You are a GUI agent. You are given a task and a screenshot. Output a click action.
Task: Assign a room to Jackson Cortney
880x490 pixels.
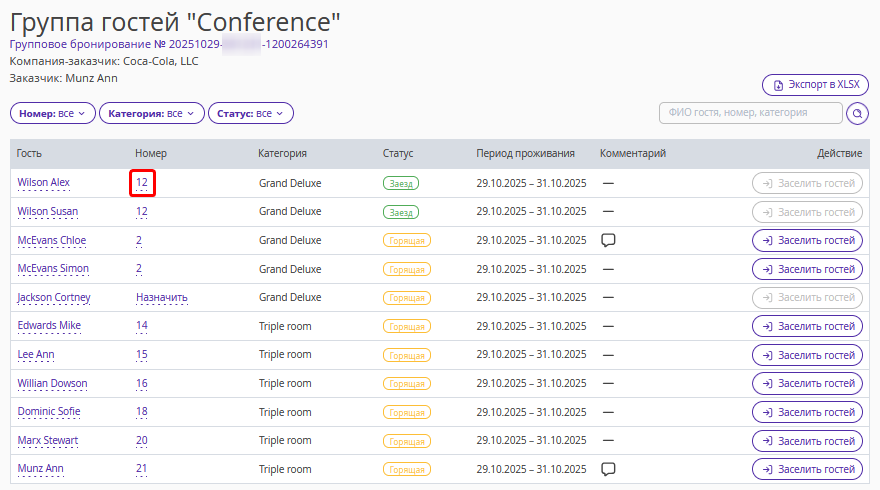click(162, 298)
